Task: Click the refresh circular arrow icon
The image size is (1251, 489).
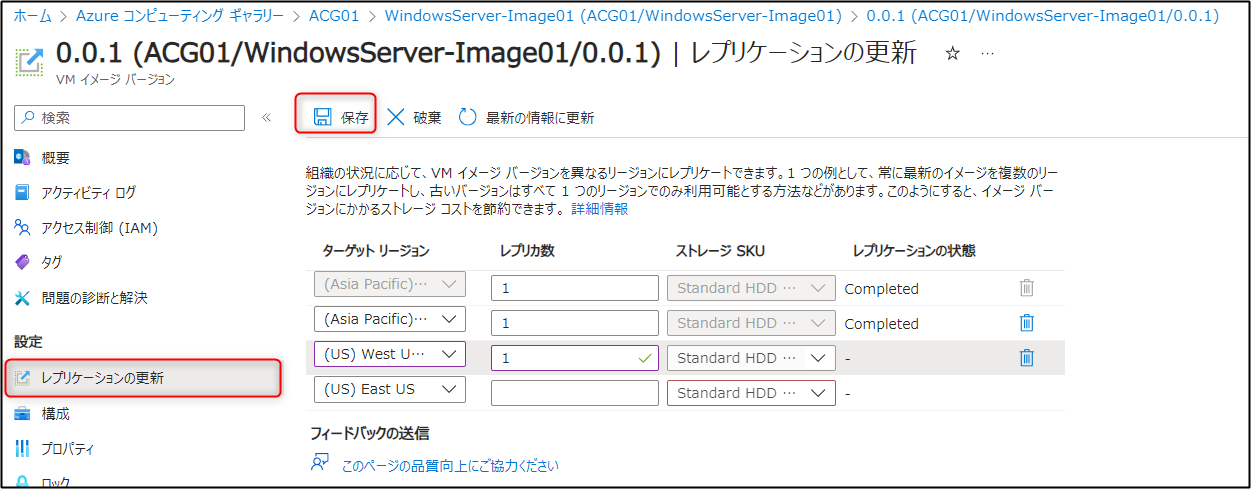Action: coord(468,117)
